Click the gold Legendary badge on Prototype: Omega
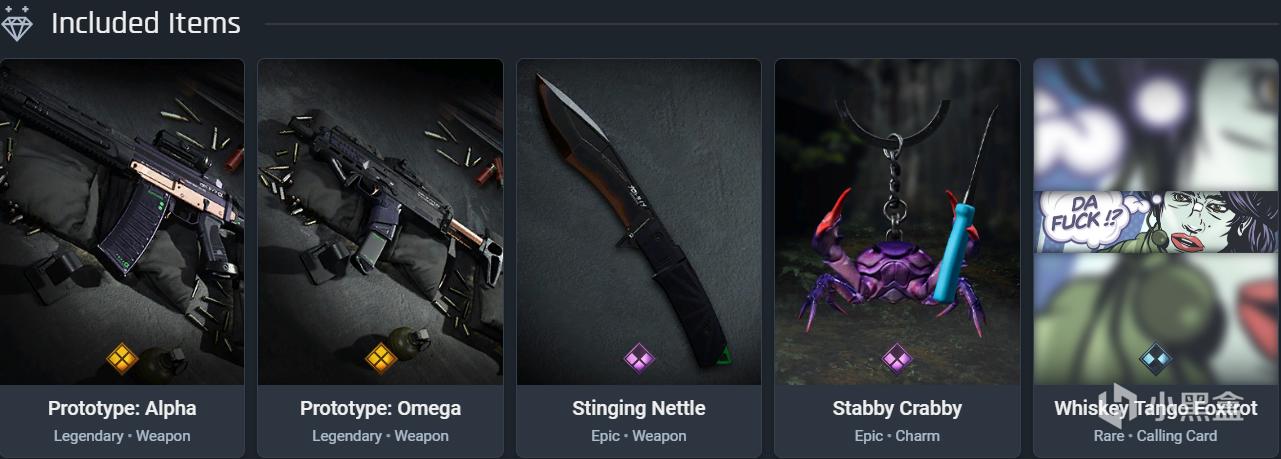 click(381, 357)
